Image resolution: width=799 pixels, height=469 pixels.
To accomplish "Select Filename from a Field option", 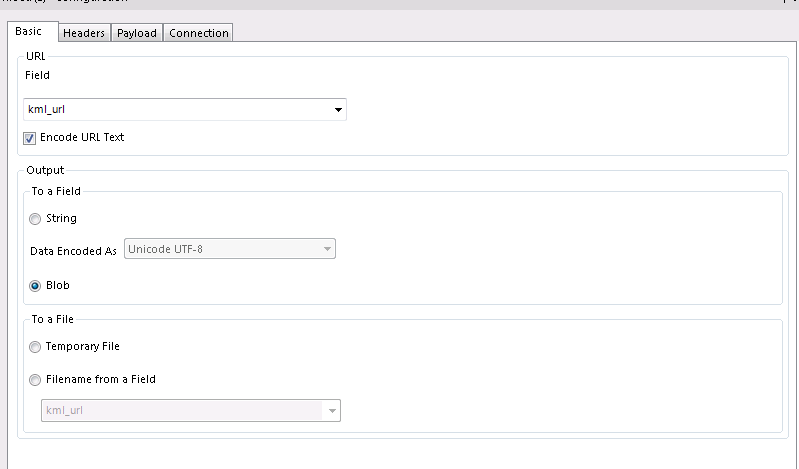I will pos(35,380).
